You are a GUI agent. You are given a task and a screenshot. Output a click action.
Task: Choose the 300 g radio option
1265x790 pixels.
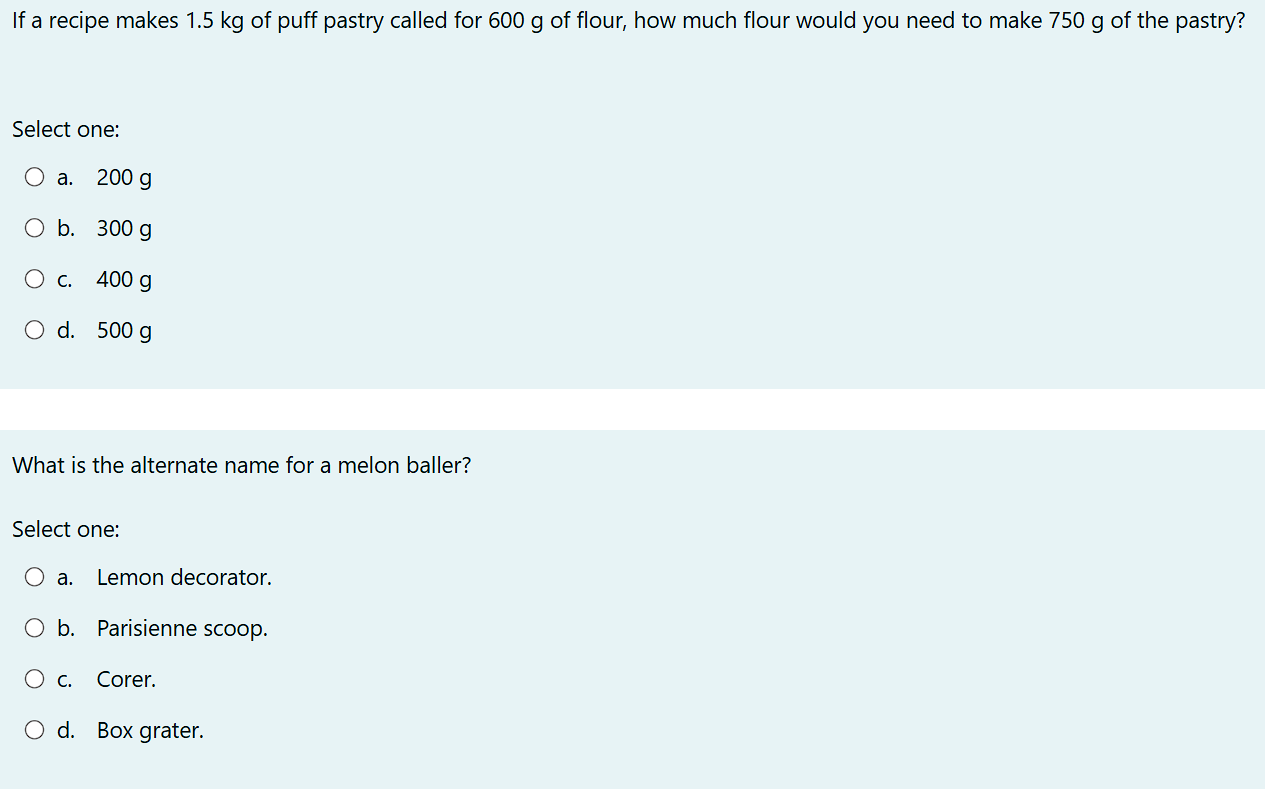[35, 229]
